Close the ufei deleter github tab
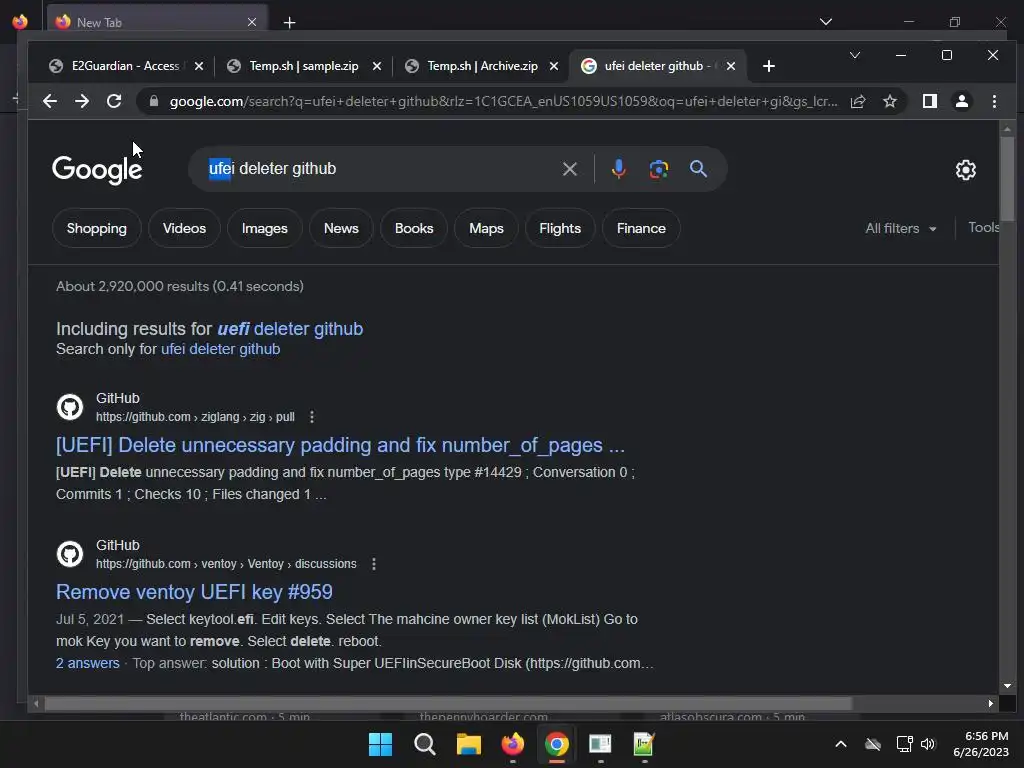 pyautogui.click(x=731, y=66)
